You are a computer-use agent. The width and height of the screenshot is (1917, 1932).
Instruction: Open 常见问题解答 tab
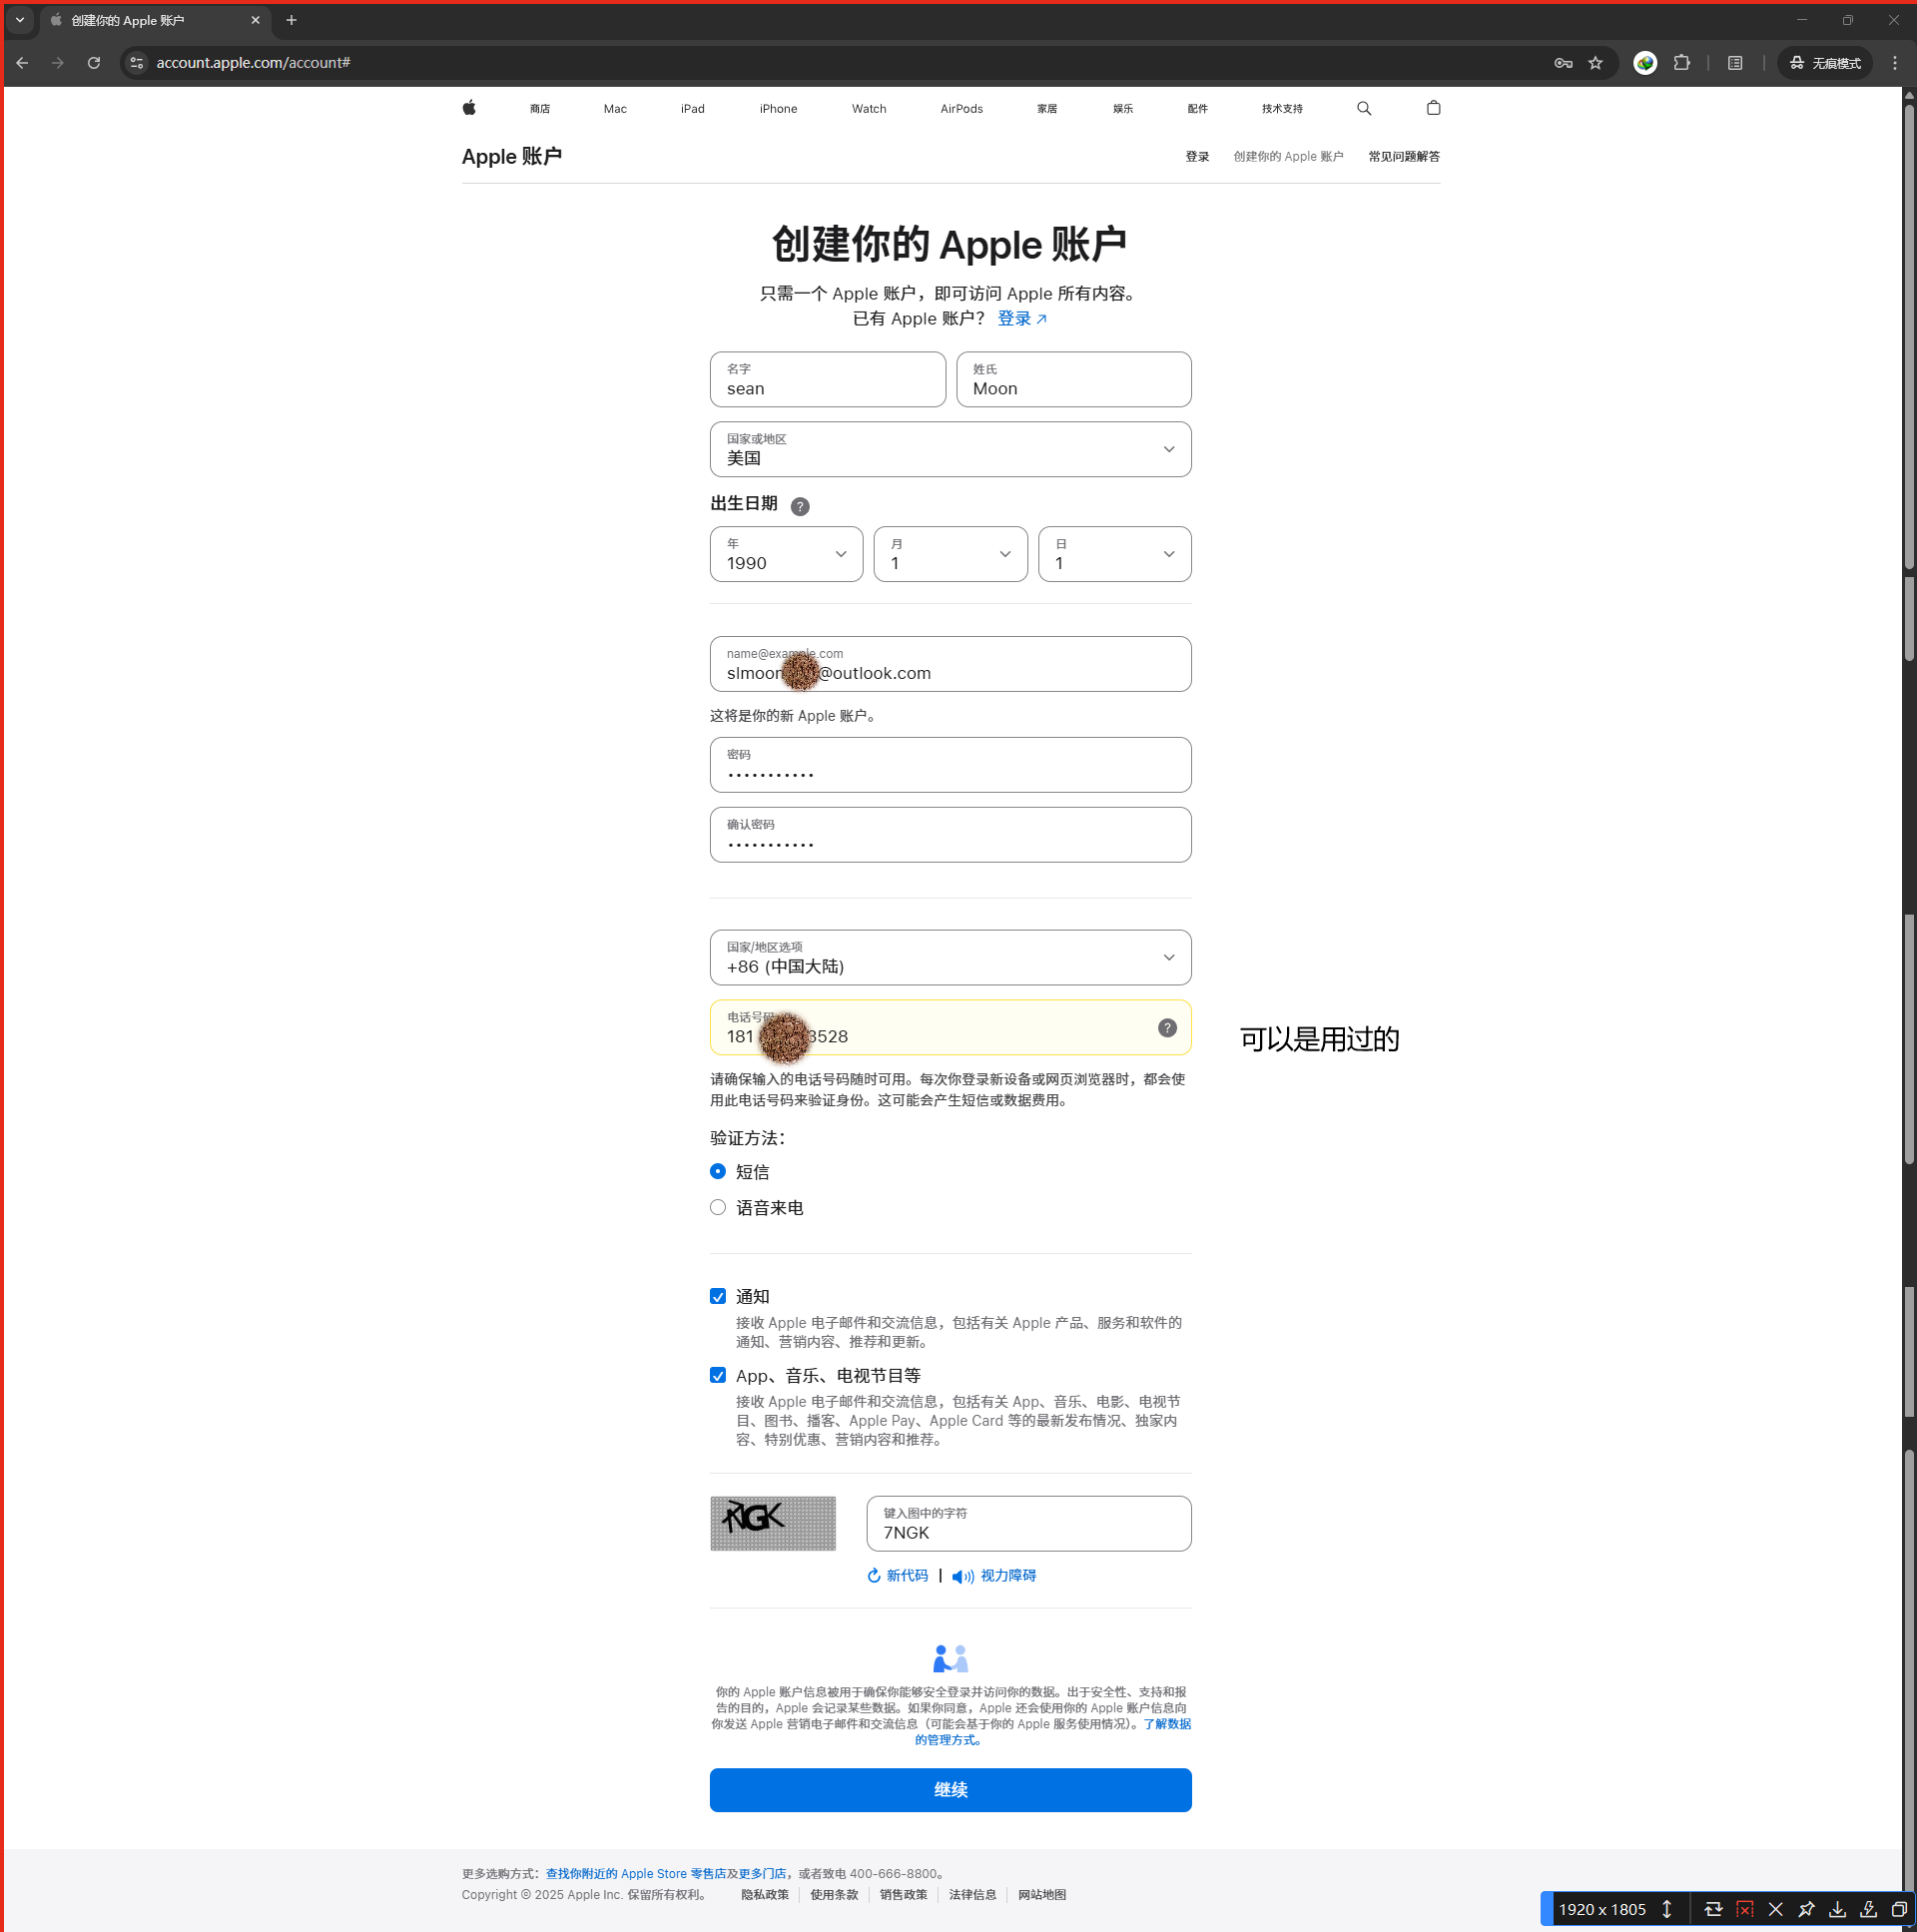(x=1403, y=157)
